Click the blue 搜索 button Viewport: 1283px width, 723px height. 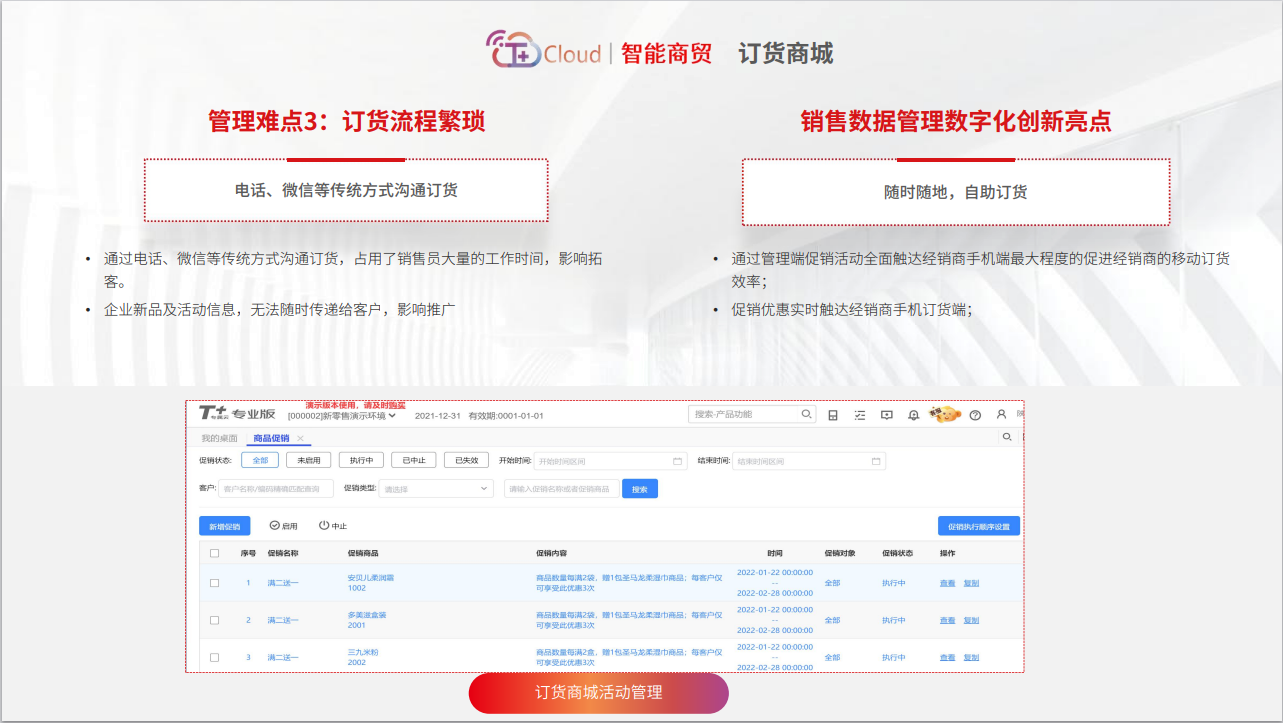640,489
